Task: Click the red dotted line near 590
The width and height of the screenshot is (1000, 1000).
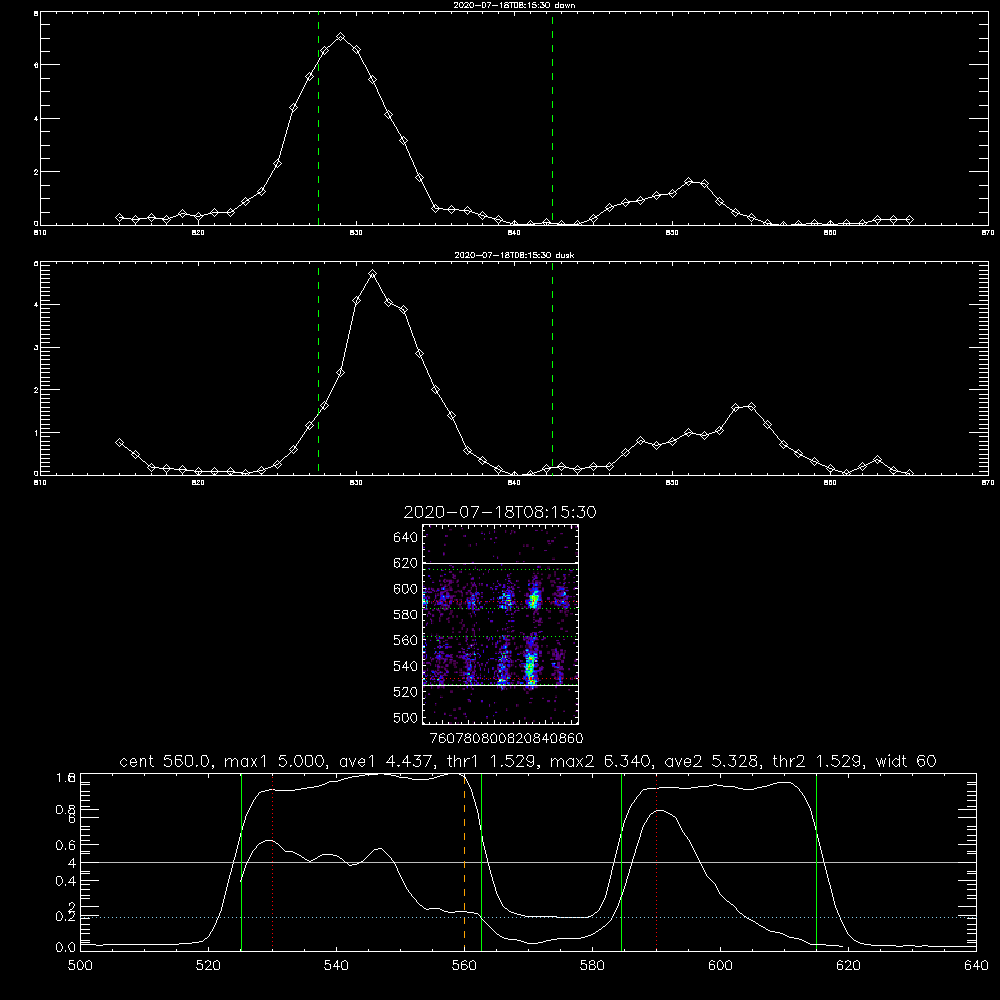Action: tap(656, 862)
